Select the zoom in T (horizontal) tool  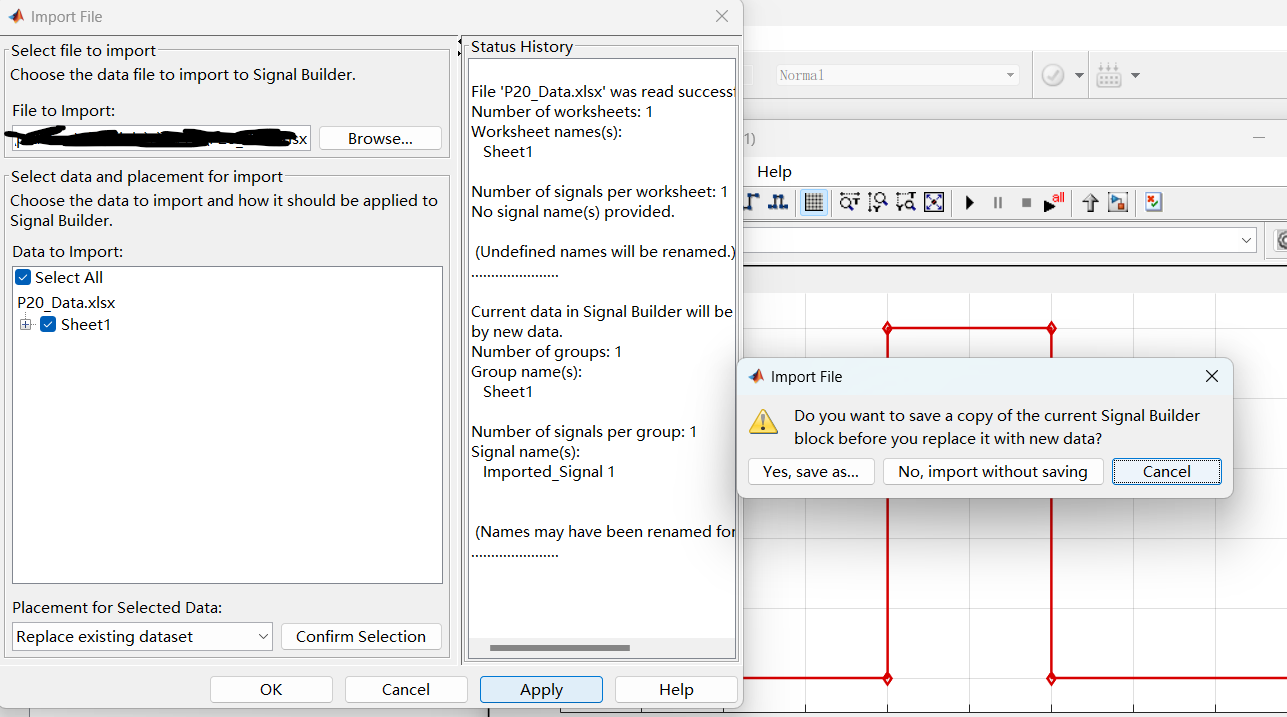tap(849, 203)
